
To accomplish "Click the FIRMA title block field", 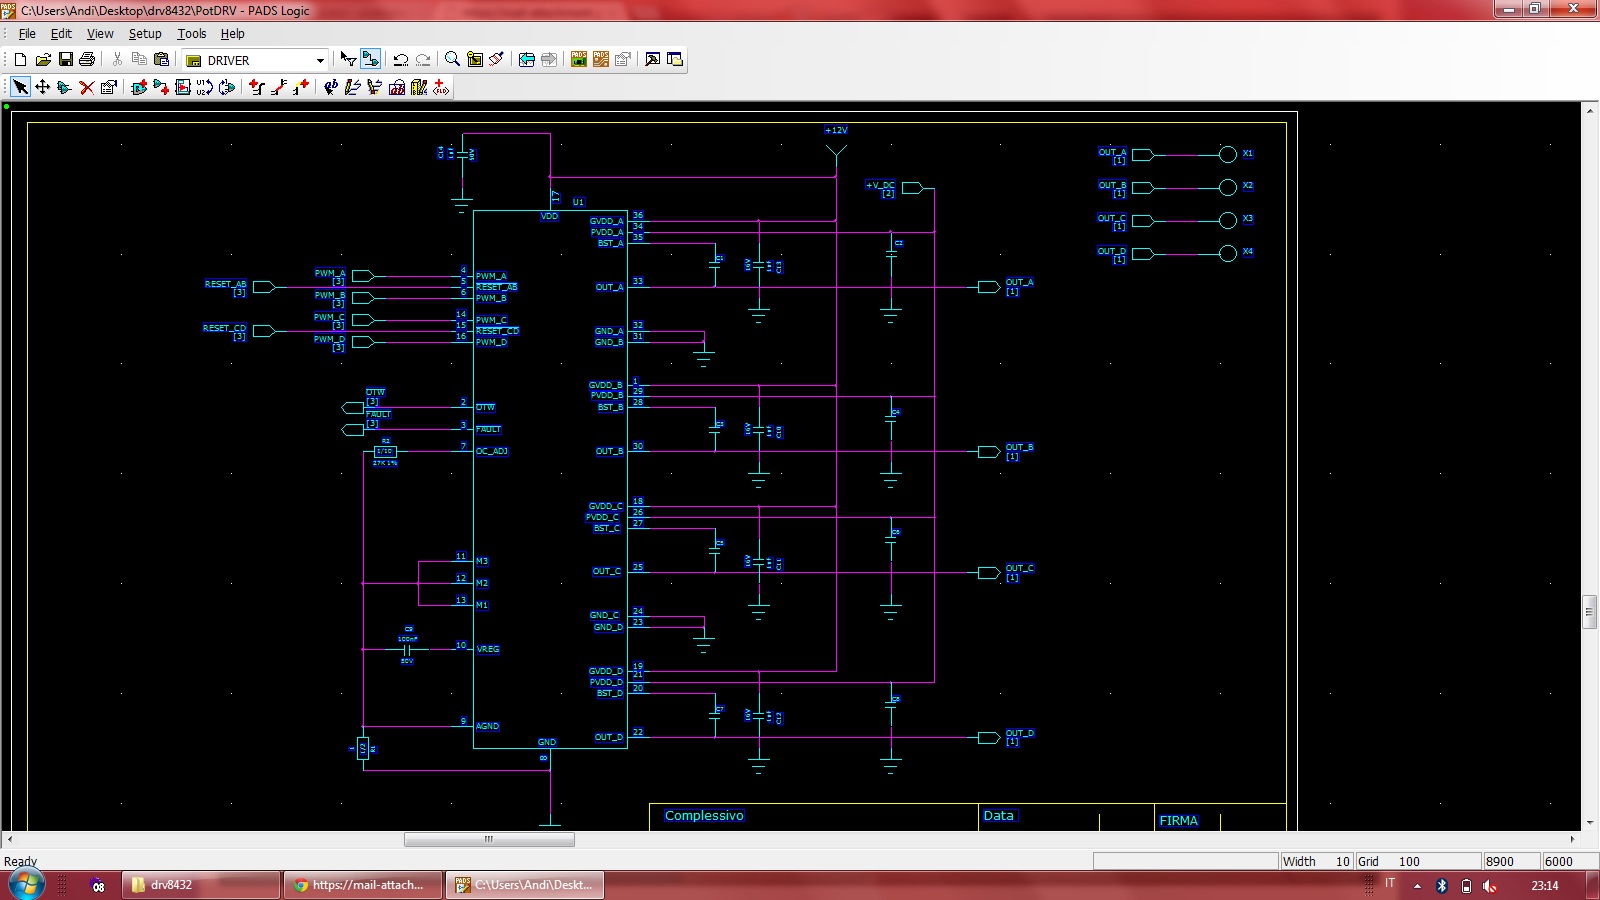I will coord(1178,820).
